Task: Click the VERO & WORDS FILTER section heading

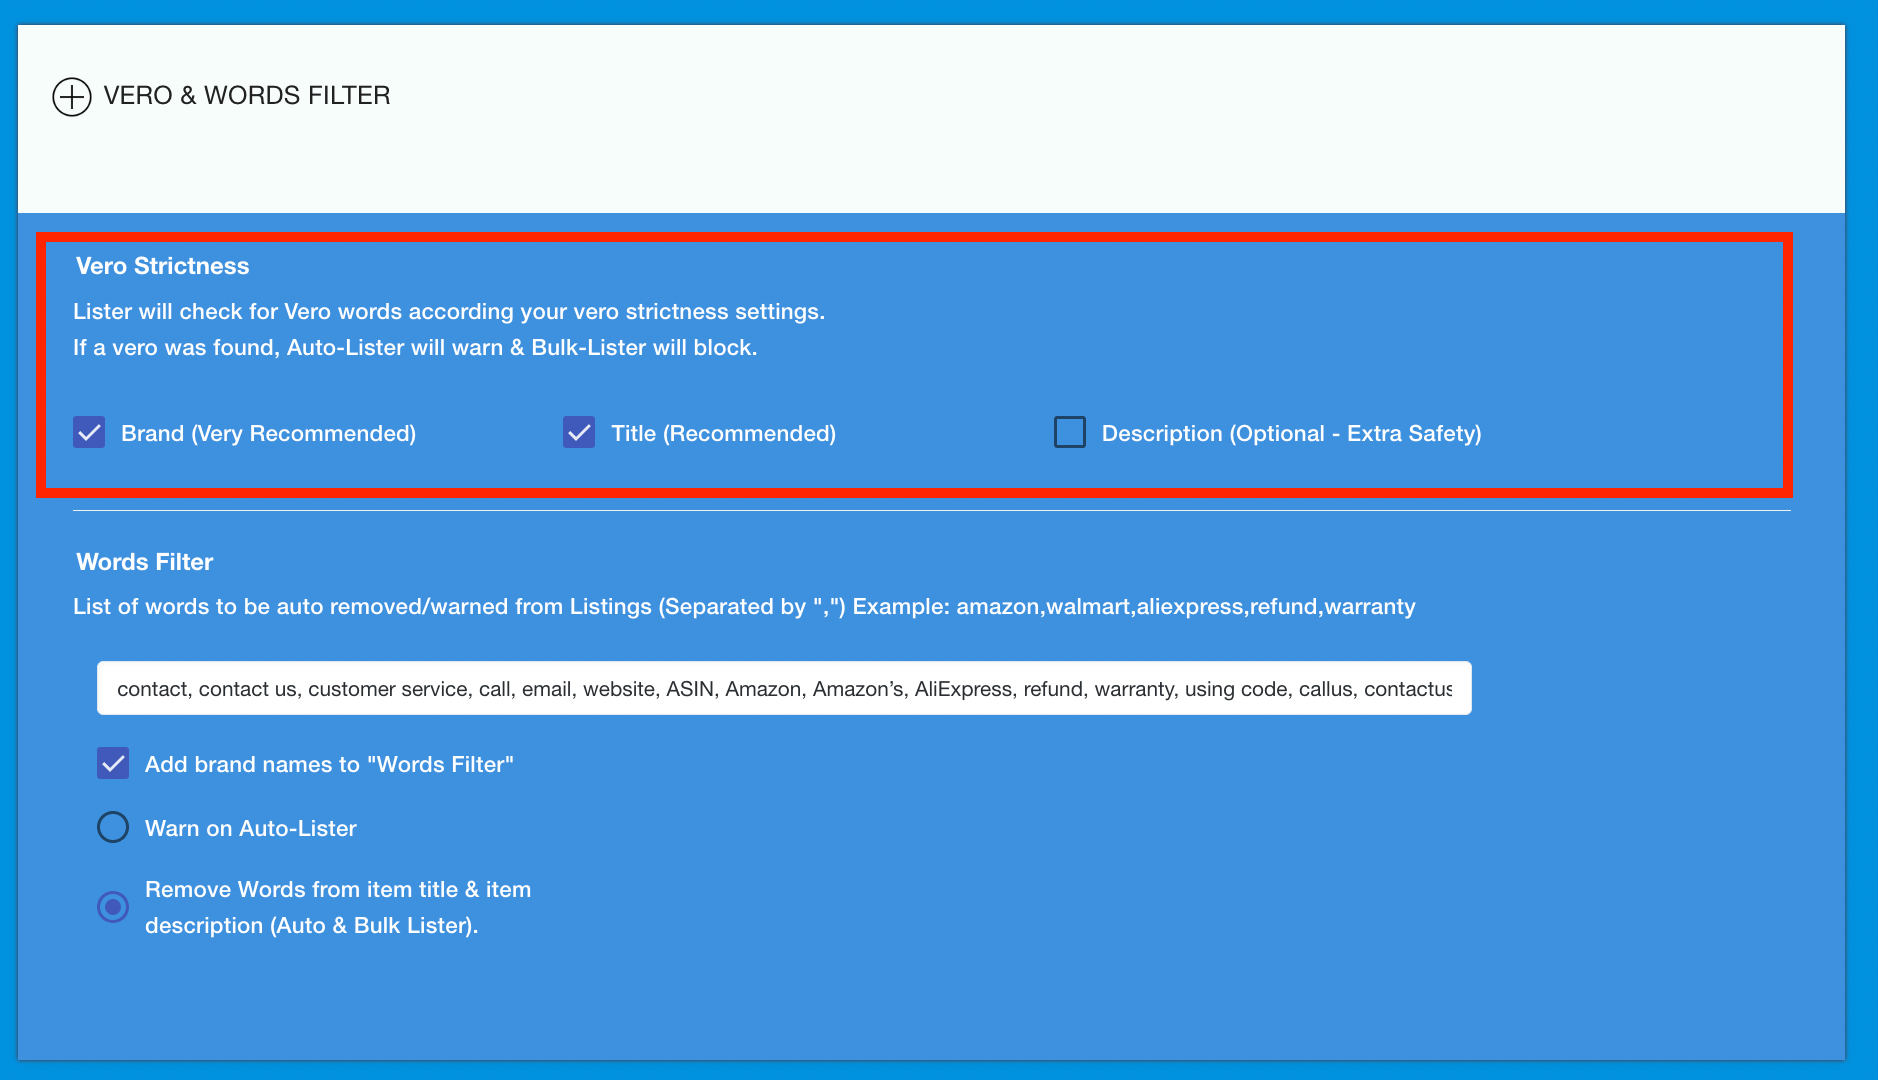Action: coord(247,96)
